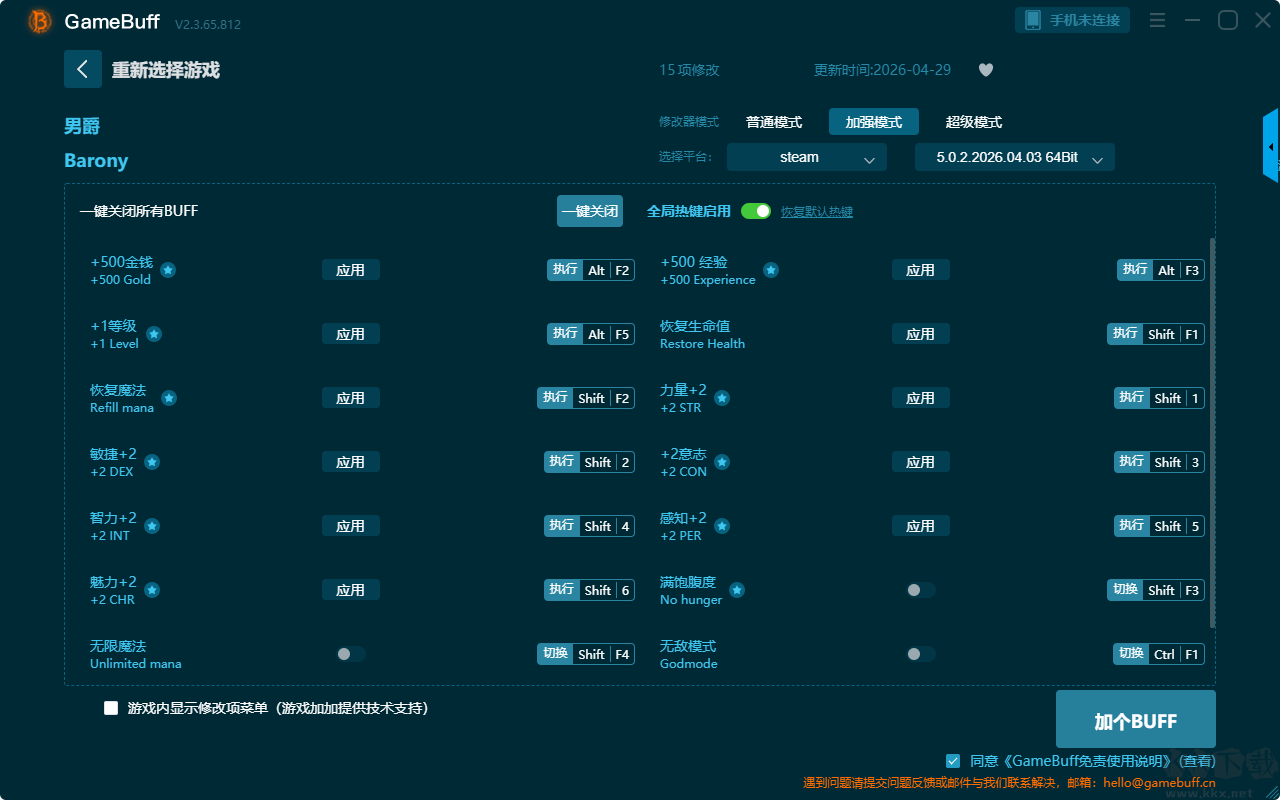Apply the +2 CHR cheat
This screenshot has height=800, width=1280.
pos(351,590)
